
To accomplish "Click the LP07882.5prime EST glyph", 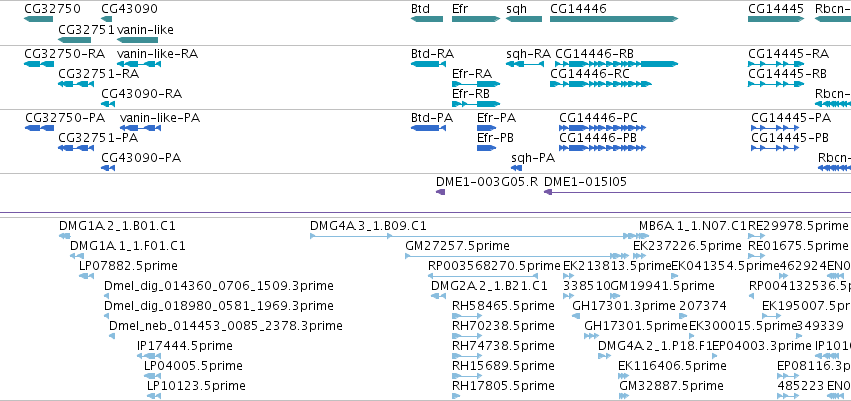I will [86, 276].
